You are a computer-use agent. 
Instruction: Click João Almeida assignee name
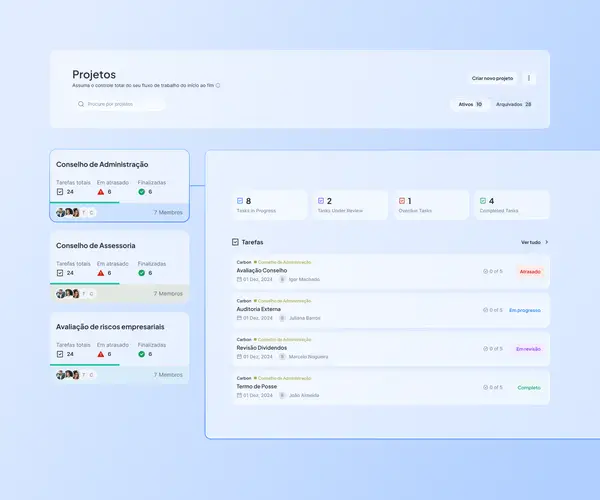(x=304, y=395)
